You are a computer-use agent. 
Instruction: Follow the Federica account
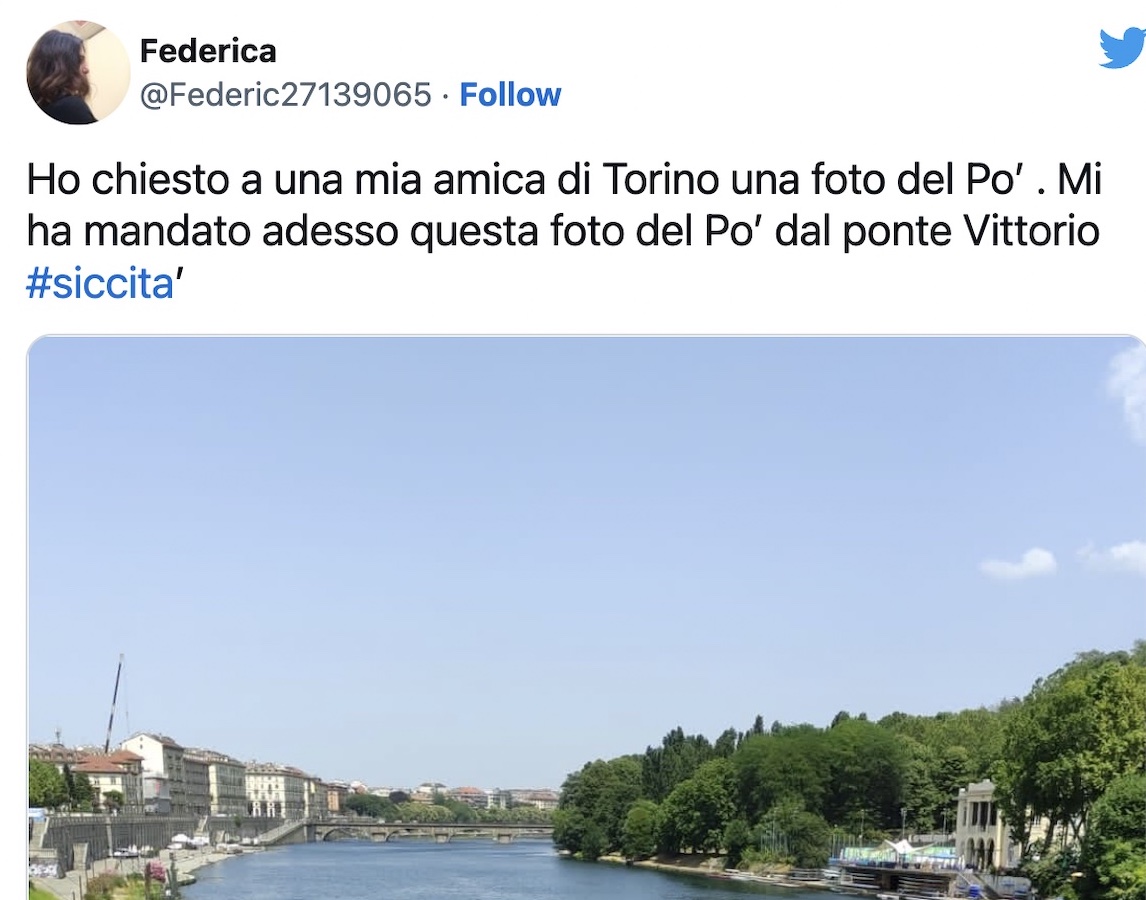point(510,94)
